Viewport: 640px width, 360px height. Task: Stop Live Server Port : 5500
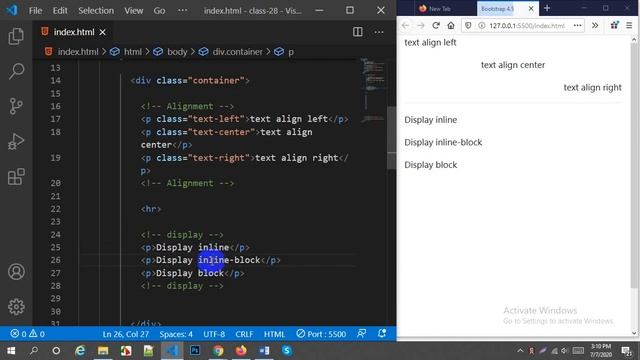tap(321, 334)
